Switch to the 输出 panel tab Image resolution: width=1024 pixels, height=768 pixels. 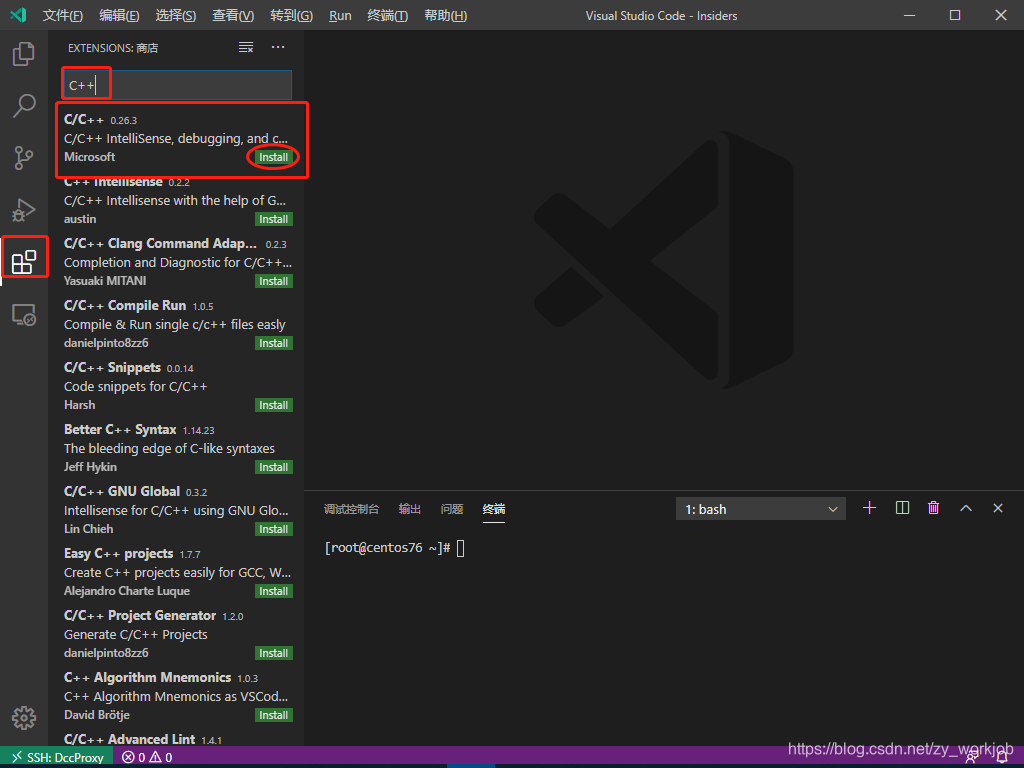(409, 509)
